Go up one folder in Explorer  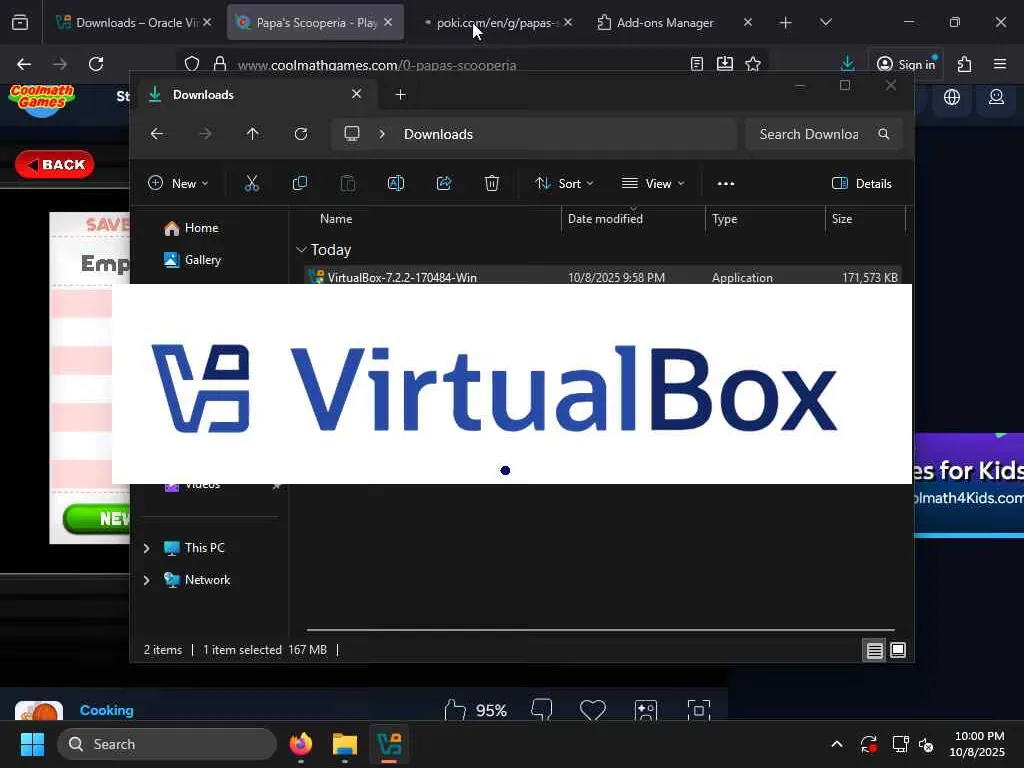coord(253,134)
